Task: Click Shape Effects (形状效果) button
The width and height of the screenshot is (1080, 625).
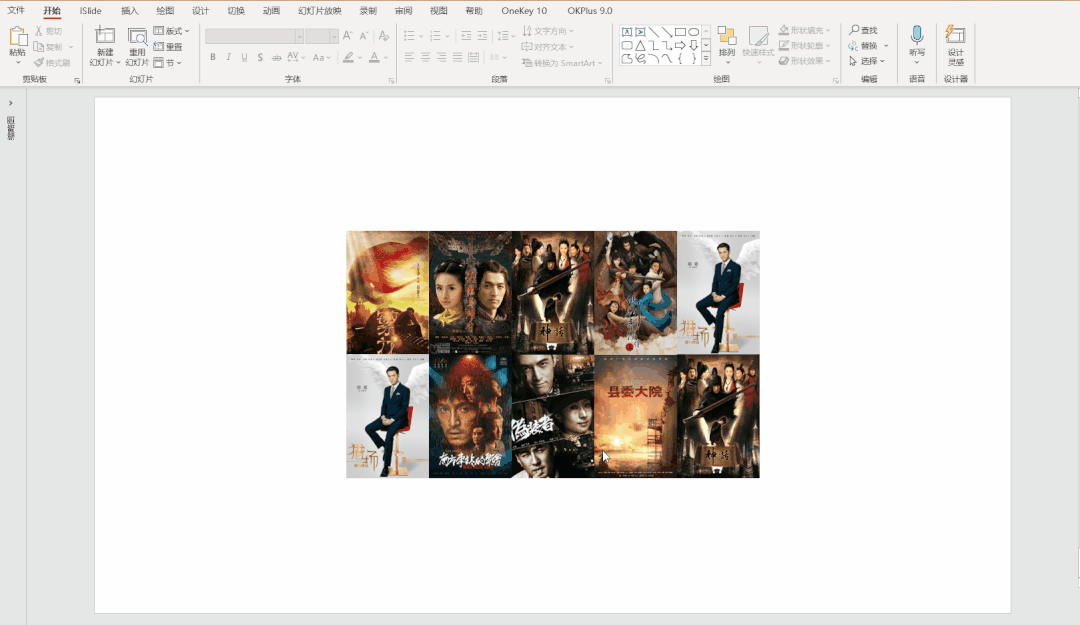Action: (x=804, y=61)
